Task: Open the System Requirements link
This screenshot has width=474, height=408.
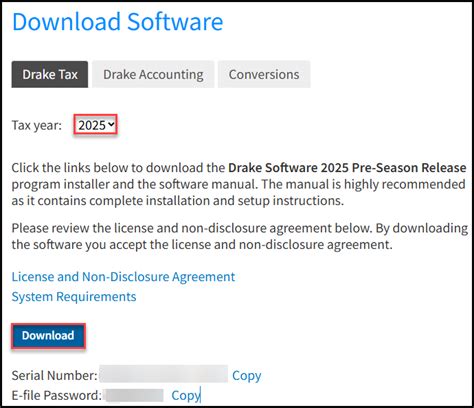Action: point(74,296)
